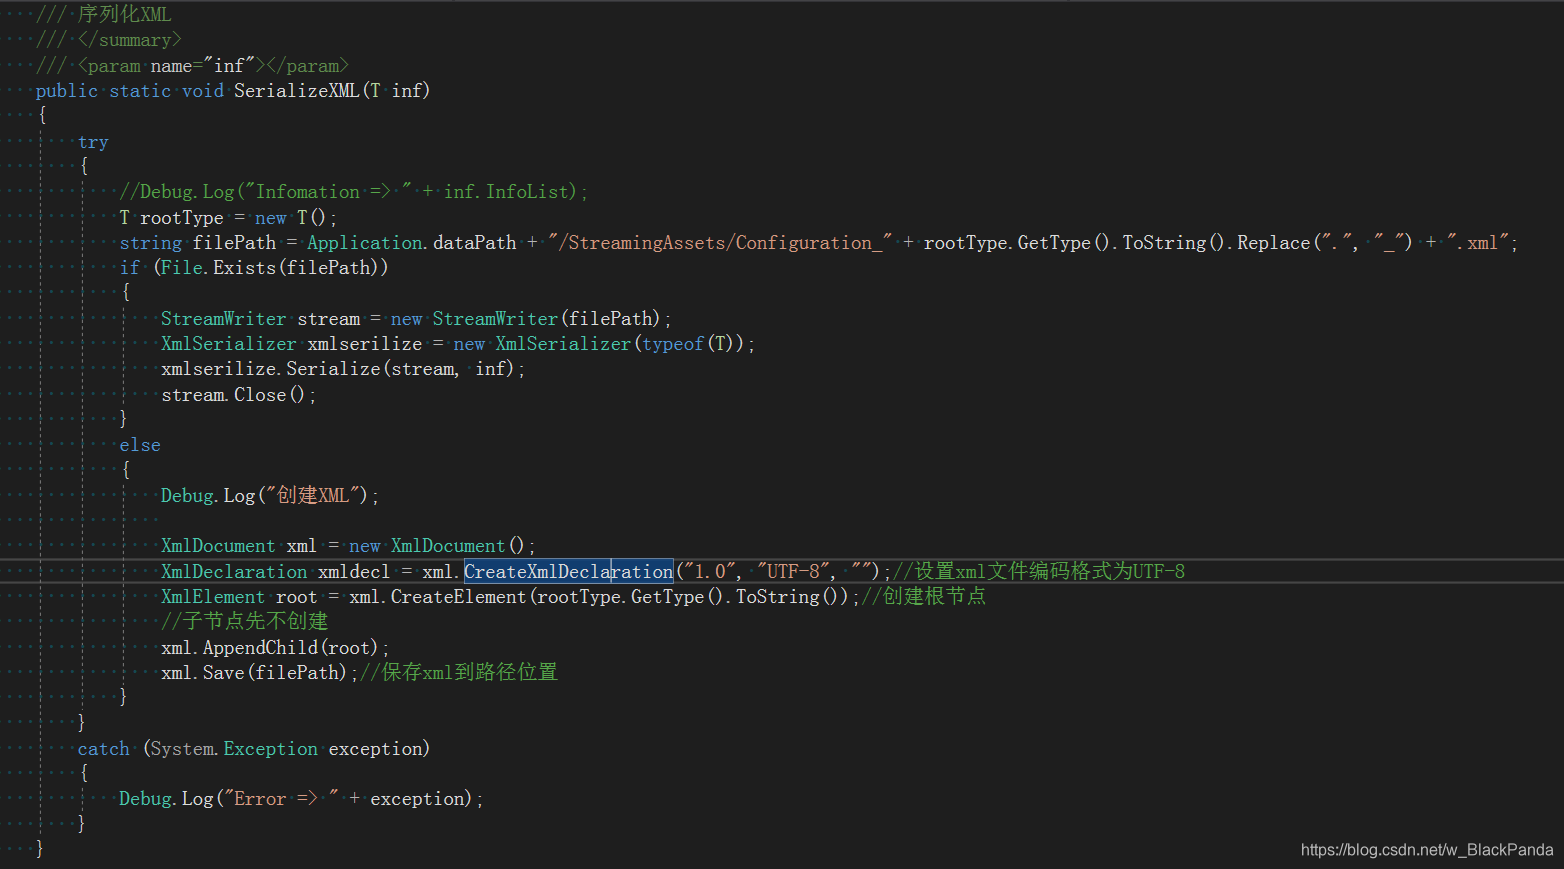Click the SerializeXML method name

click(297, 90)
